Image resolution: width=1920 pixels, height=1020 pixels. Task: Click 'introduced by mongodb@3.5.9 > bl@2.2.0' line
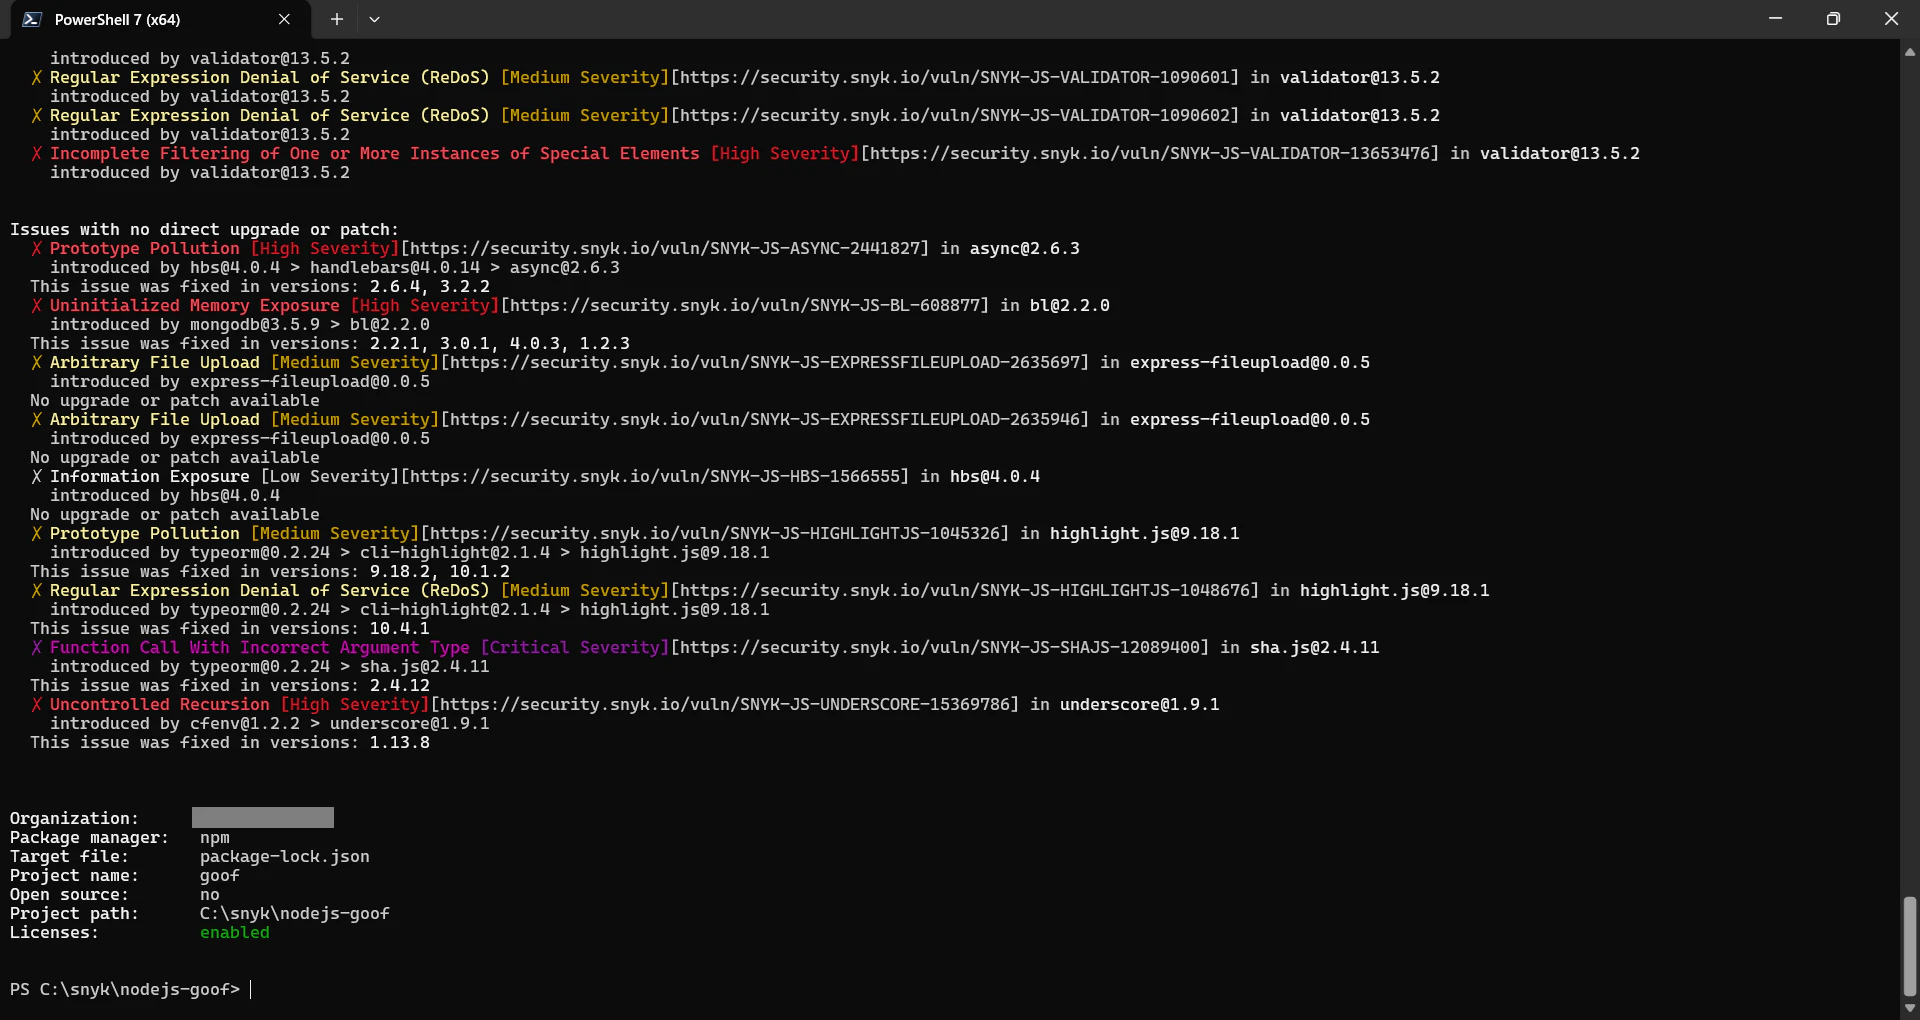click(x=240, y=325)
